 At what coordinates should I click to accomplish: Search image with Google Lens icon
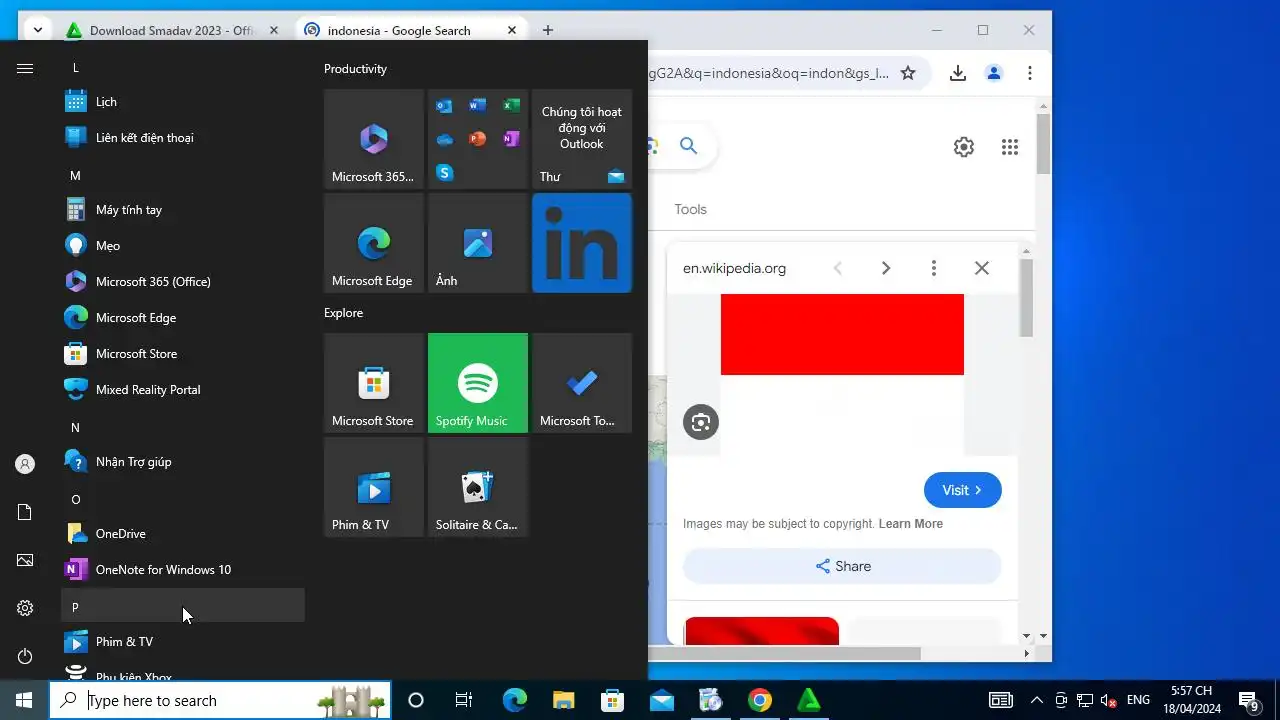pos(701,422)
